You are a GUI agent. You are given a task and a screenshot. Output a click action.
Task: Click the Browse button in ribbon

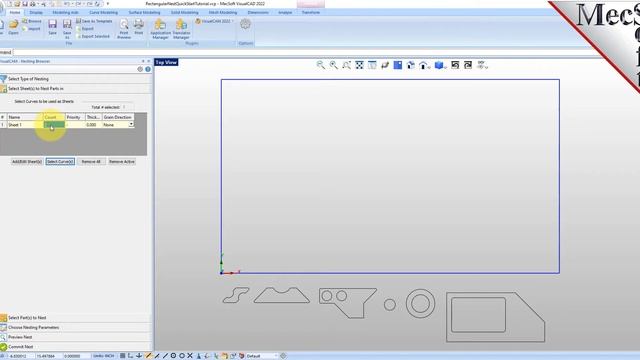(32, 21)
